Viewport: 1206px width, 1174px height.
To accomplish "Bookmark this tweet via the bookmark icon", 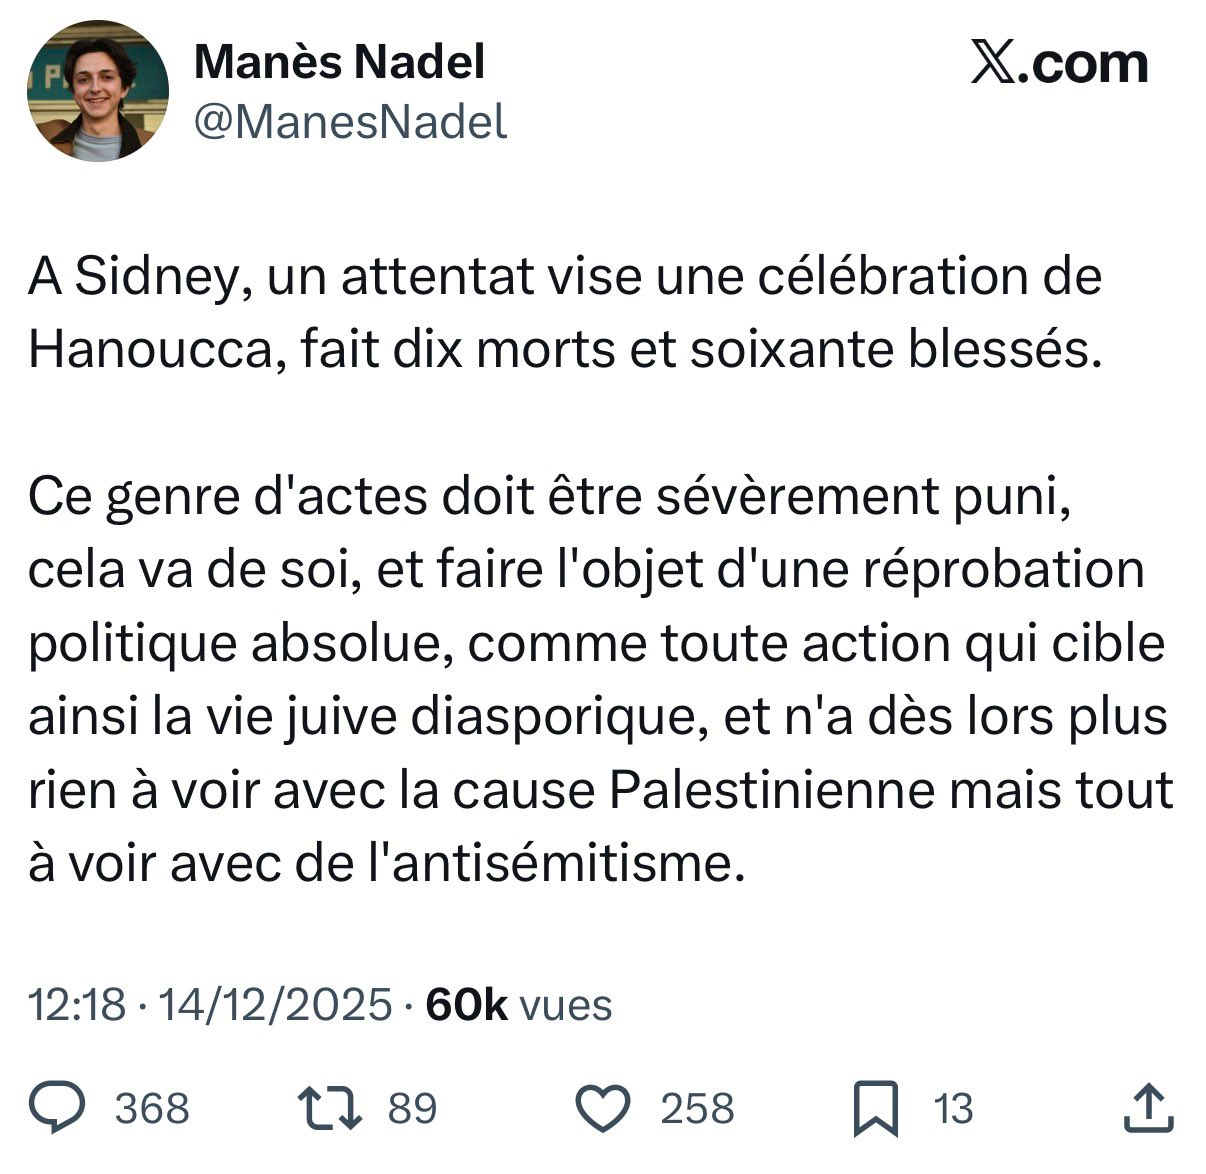I will click(875, 1108).
